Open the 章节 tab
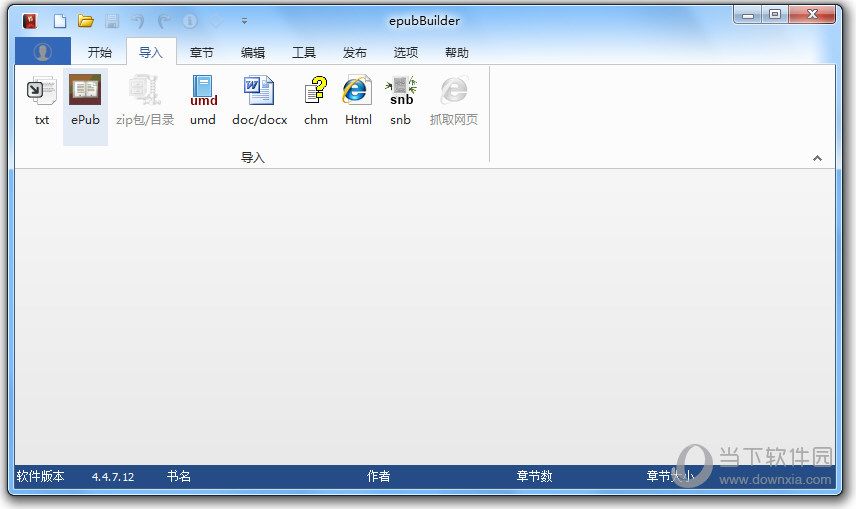The height and width of the screenshot is (509, 856). click(201, 52)
